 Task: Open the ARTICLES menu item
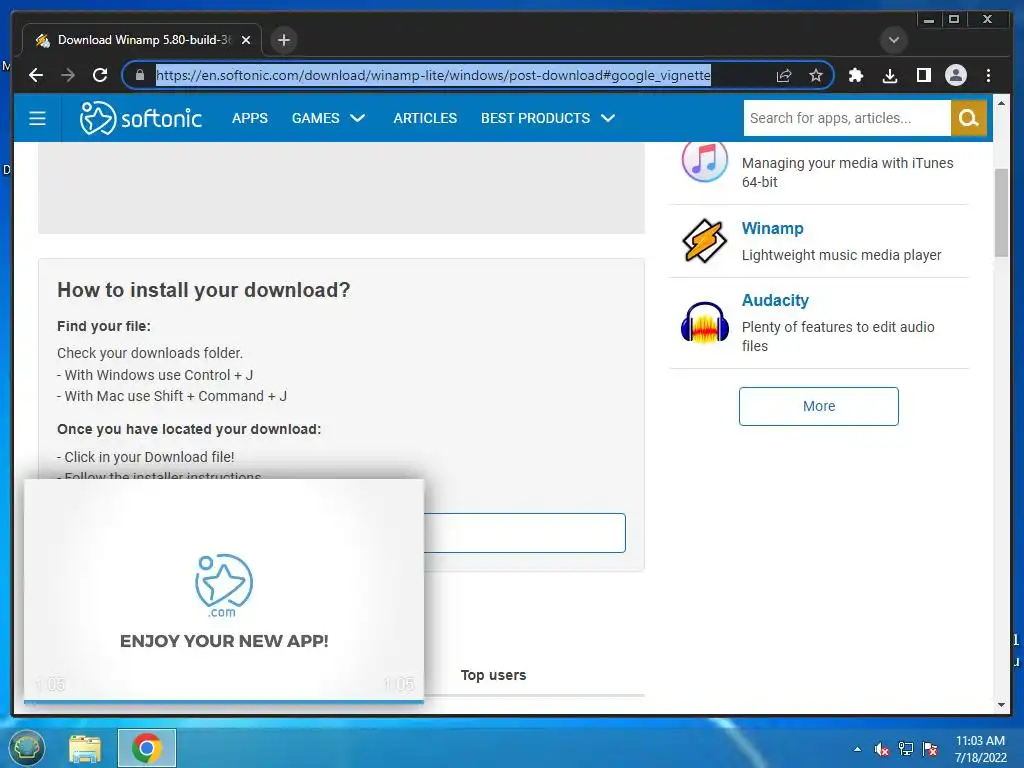point(425,118)
